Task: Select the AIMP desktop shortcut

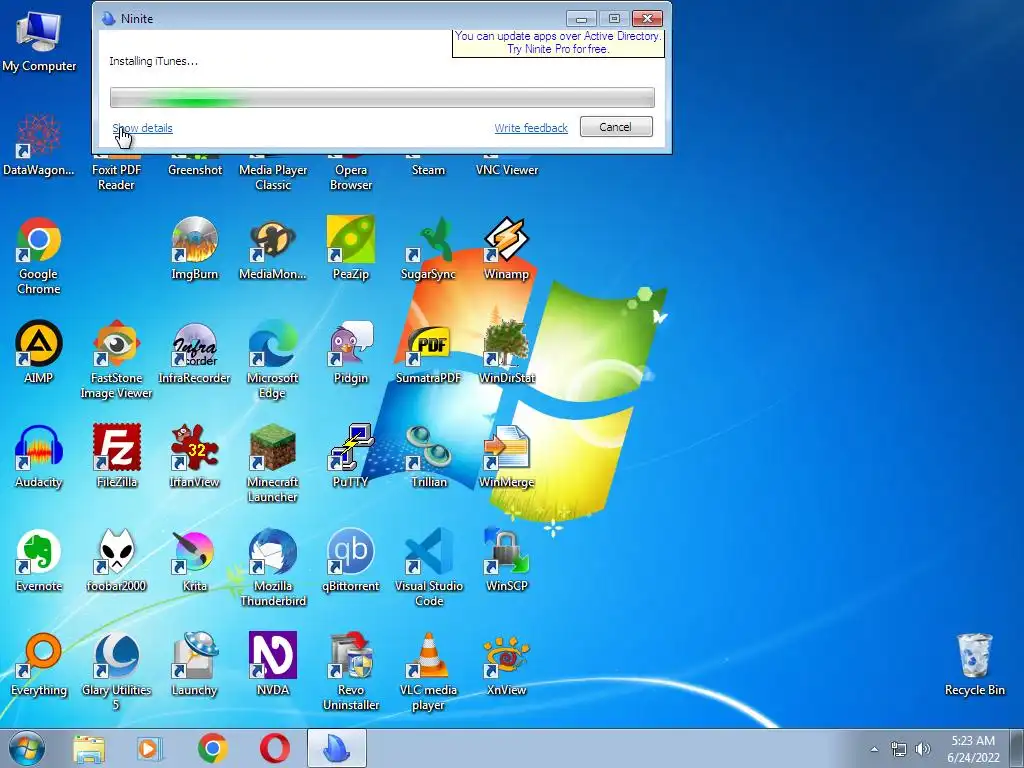Action: point(39,352)
